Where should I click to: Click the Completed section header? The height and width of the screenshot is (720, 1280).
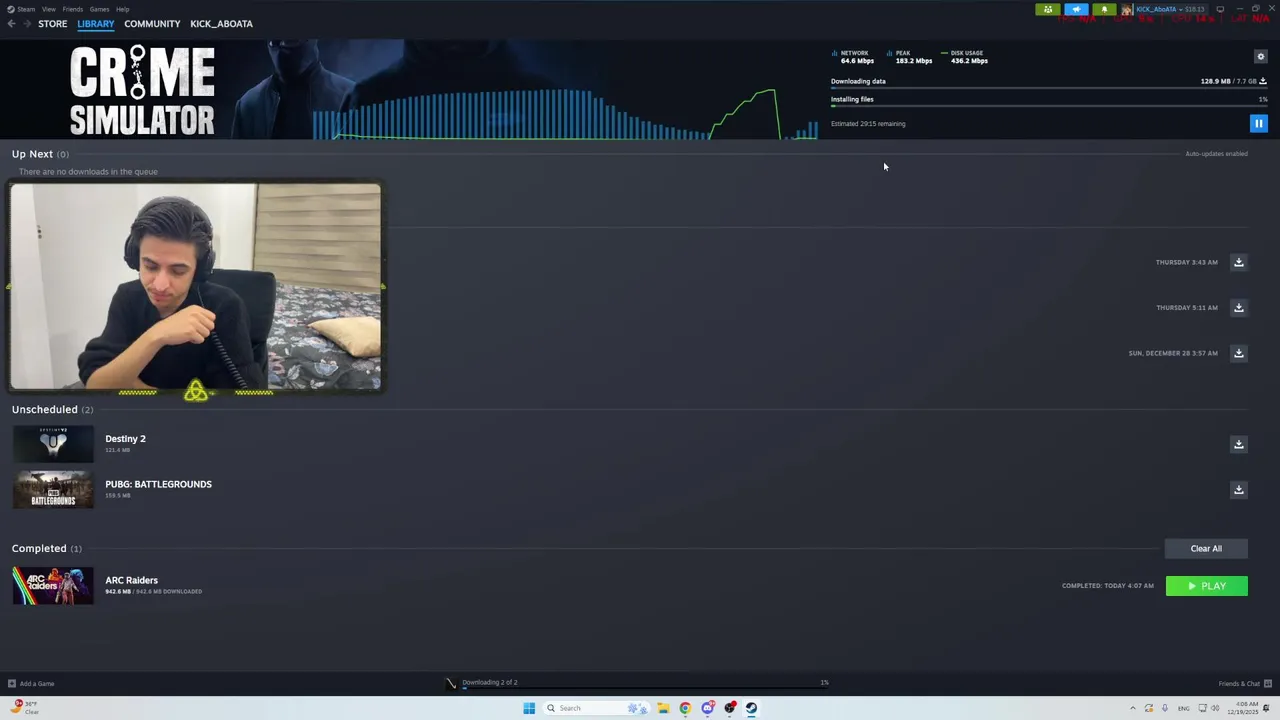pos(47,548)
